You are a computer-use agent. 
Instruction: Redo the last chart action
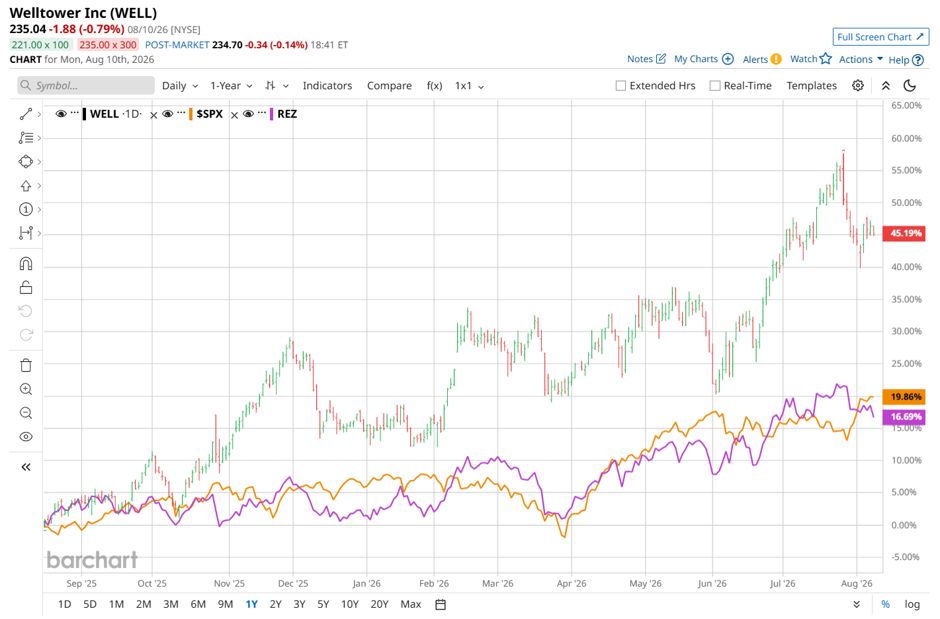26,335
